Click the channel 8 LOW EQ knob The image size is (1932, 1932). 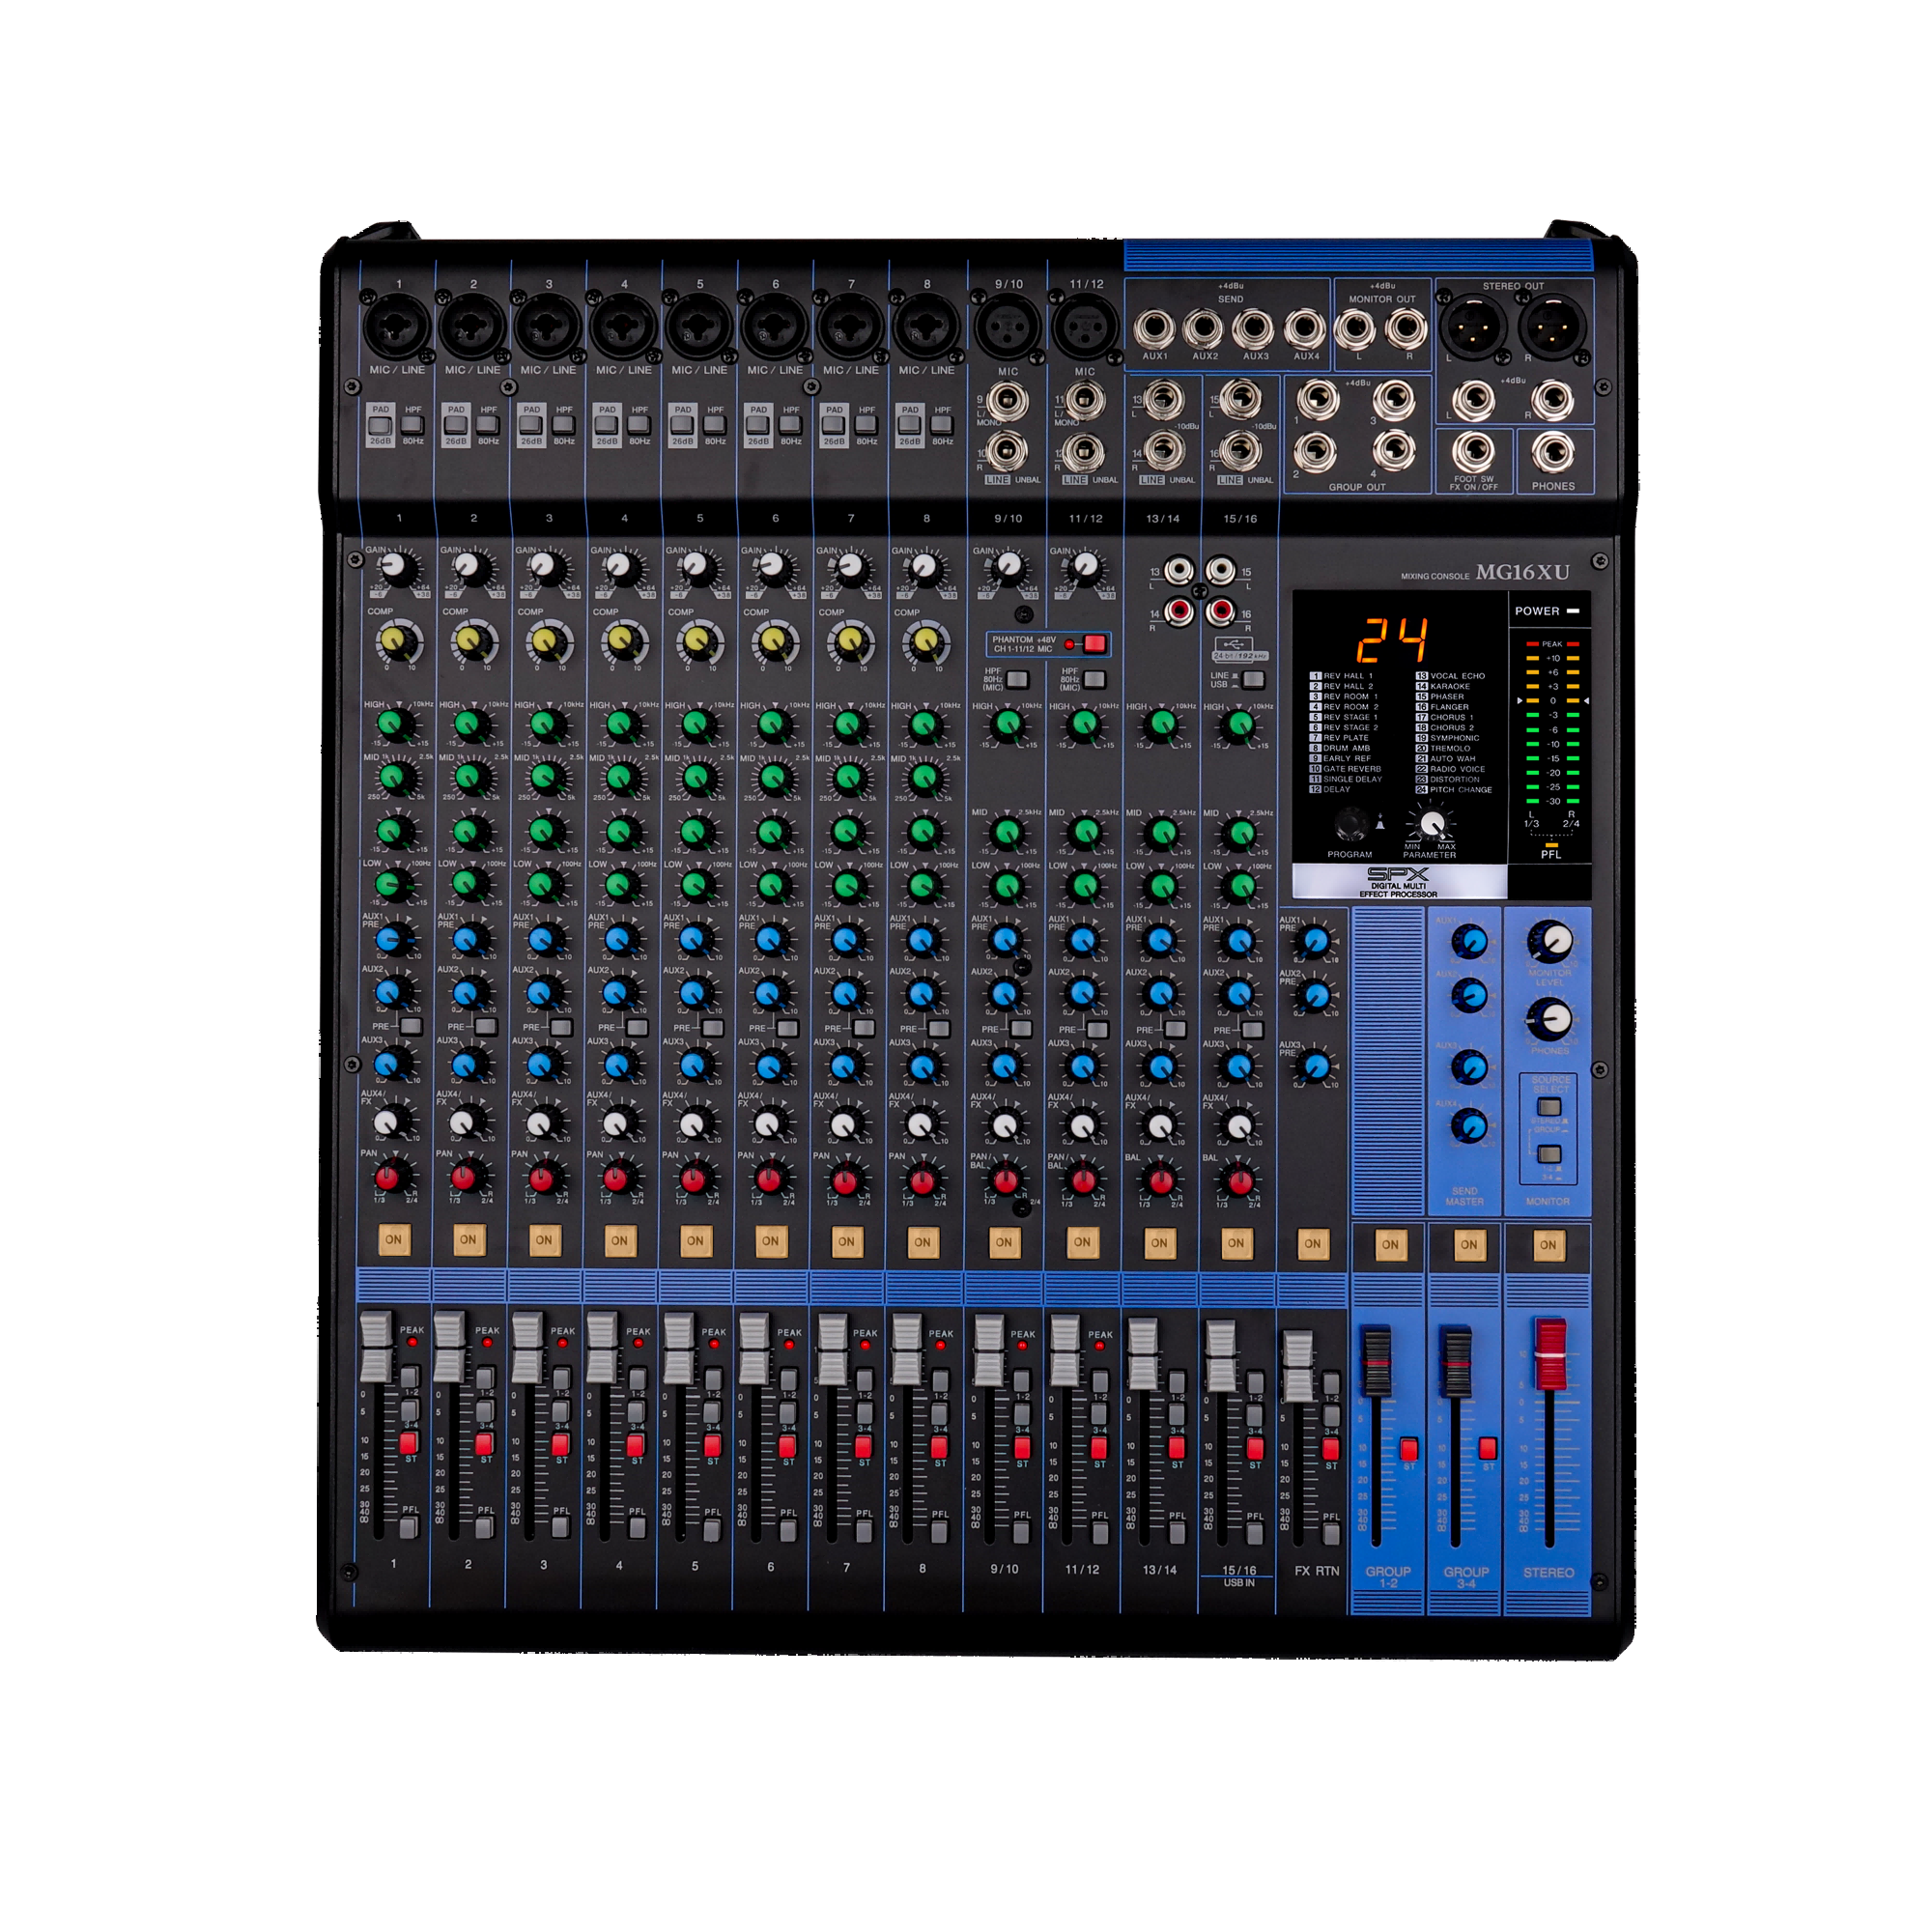click(923, 885)
